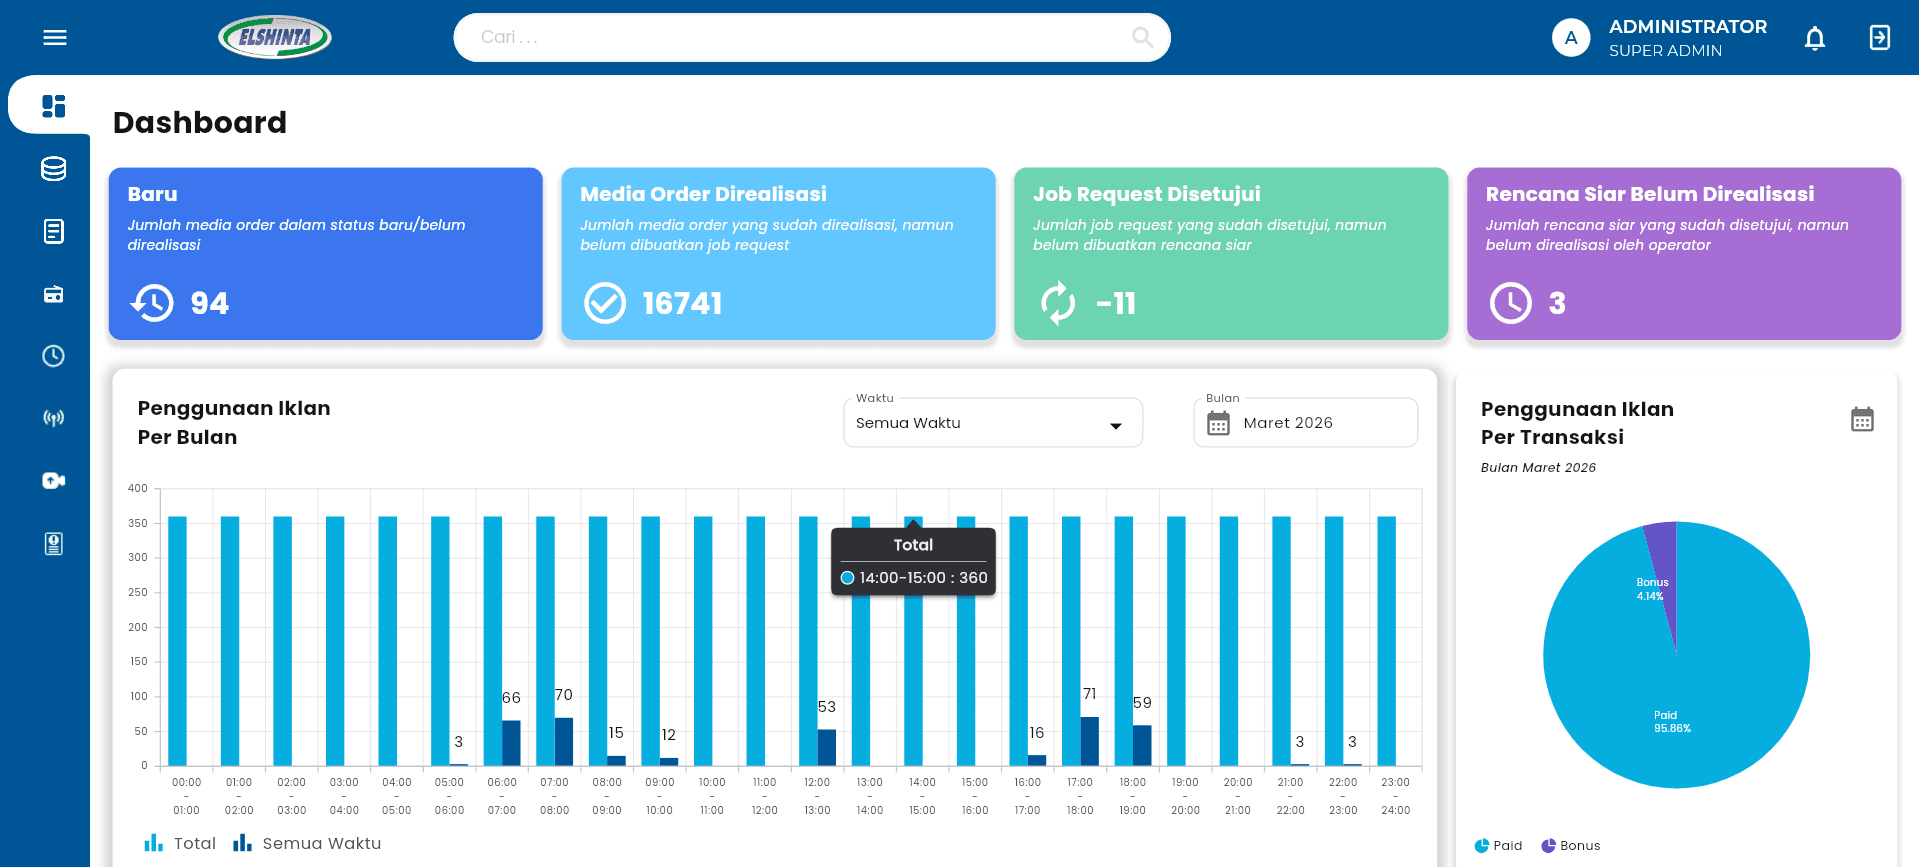Open the video camera sidebar icon
This screenshot has width=1919, height=867.
point(54,481)
